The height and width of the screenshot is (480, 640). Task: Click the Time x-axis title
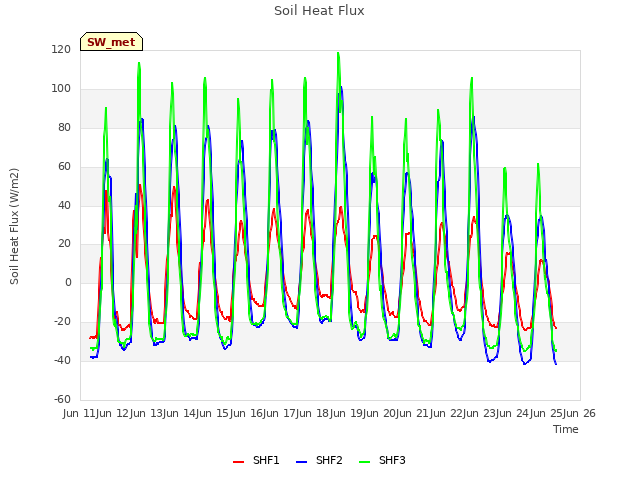click(566, 429)
